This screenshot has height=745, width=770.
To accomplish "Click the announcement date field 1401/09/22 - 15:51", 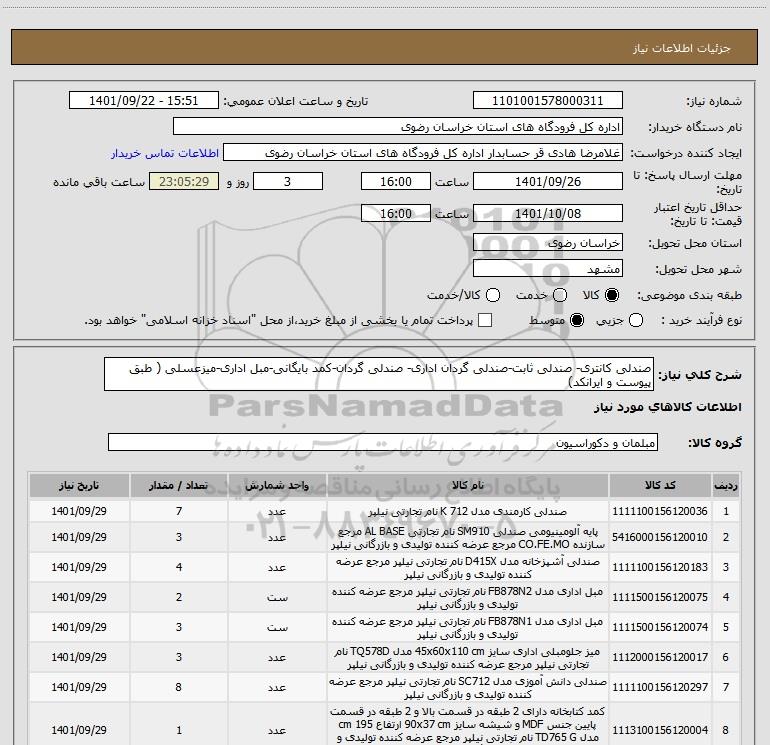I will pos(144,101).
